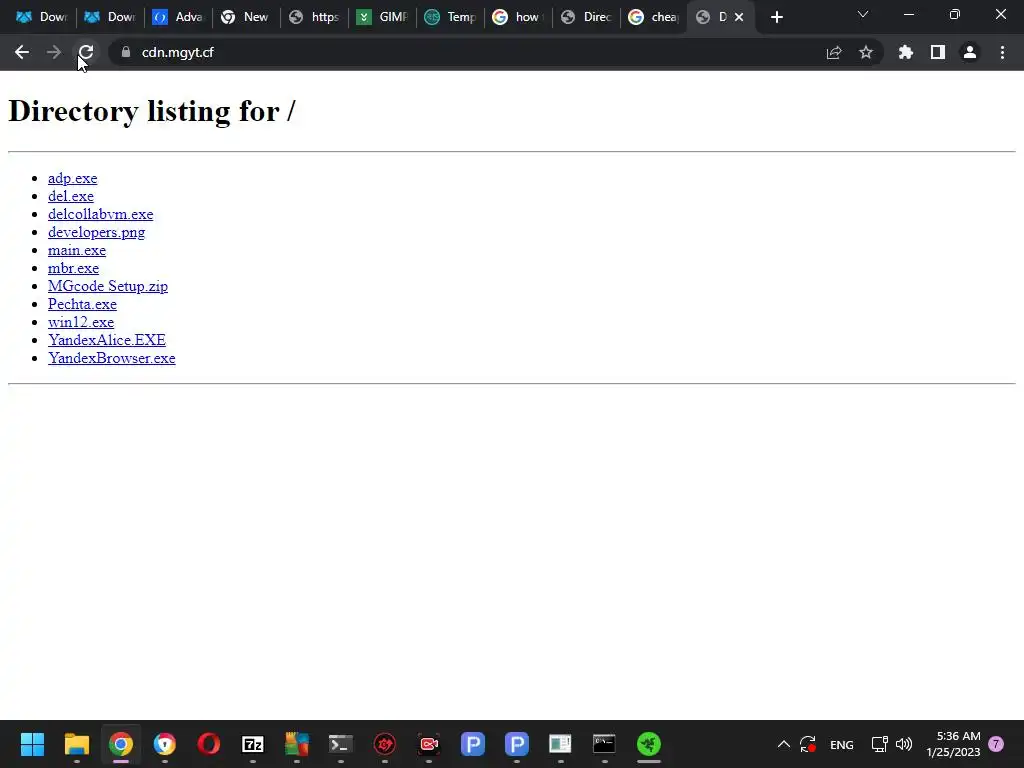
Task: Switch to the 'chea' Google tab
Action: coord(654,17)
